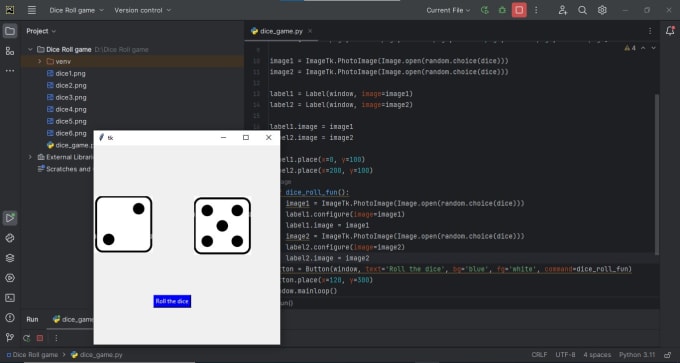
Task: Open Search Everywhere magnifier
Action: (582, 10)
